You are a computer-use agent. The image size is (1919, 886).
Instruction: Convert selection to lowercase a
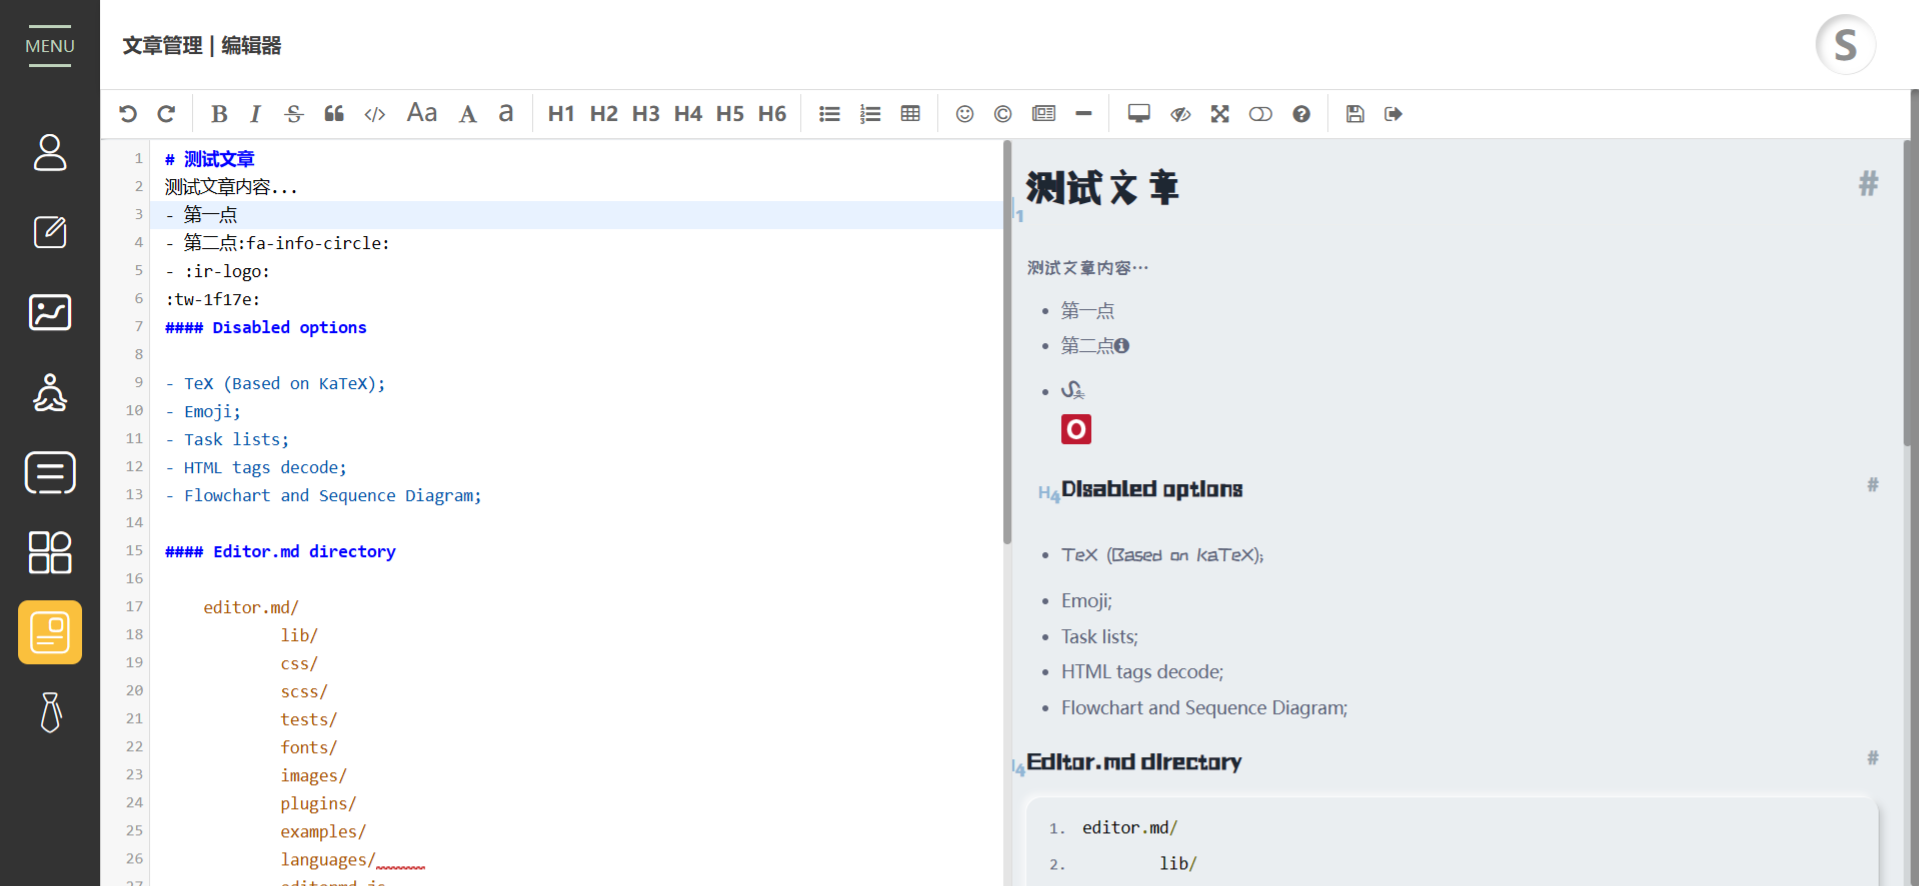[x=506, y=114]
